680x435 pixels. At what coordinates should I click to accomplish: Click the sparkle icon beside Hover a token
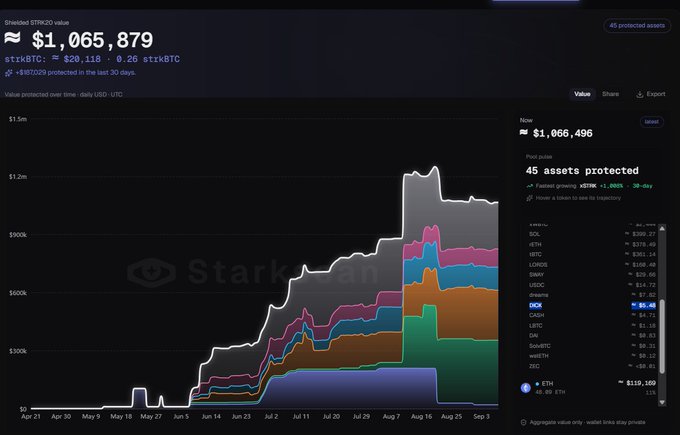click(530, 198)
